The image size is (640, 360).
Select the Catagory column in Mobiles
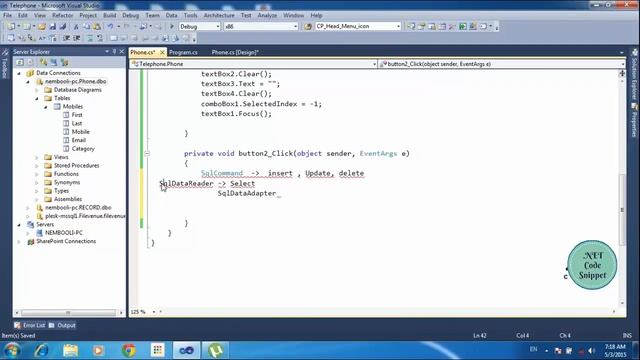tap(83, 149)
